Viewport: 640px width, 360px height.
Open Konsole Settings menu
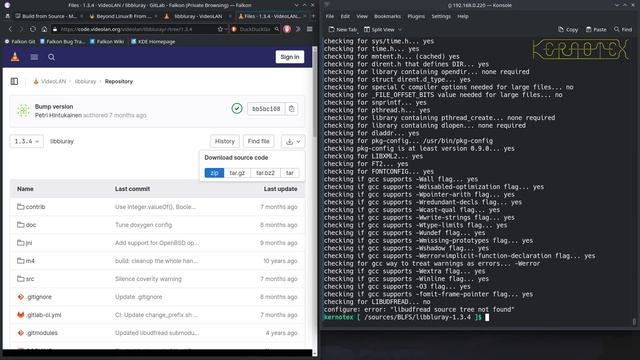pyautogui.click(x=441, y=16)
